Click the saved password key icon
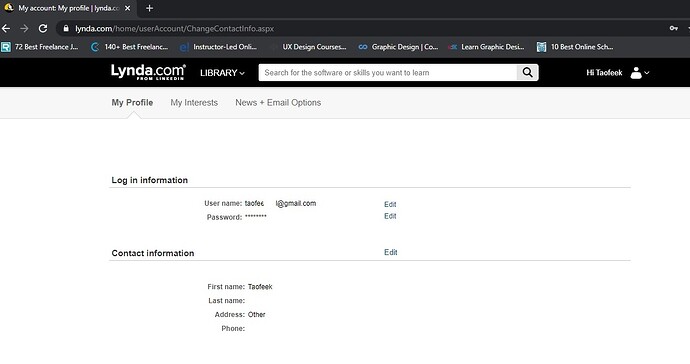 tap(674, 29)
